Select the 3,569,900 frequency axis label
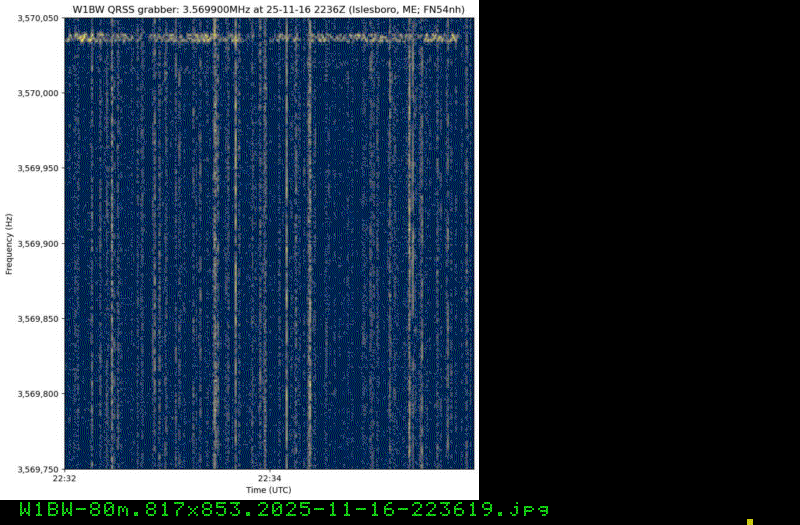This screenshot has width=800, height=525. [x=38, y=243]
